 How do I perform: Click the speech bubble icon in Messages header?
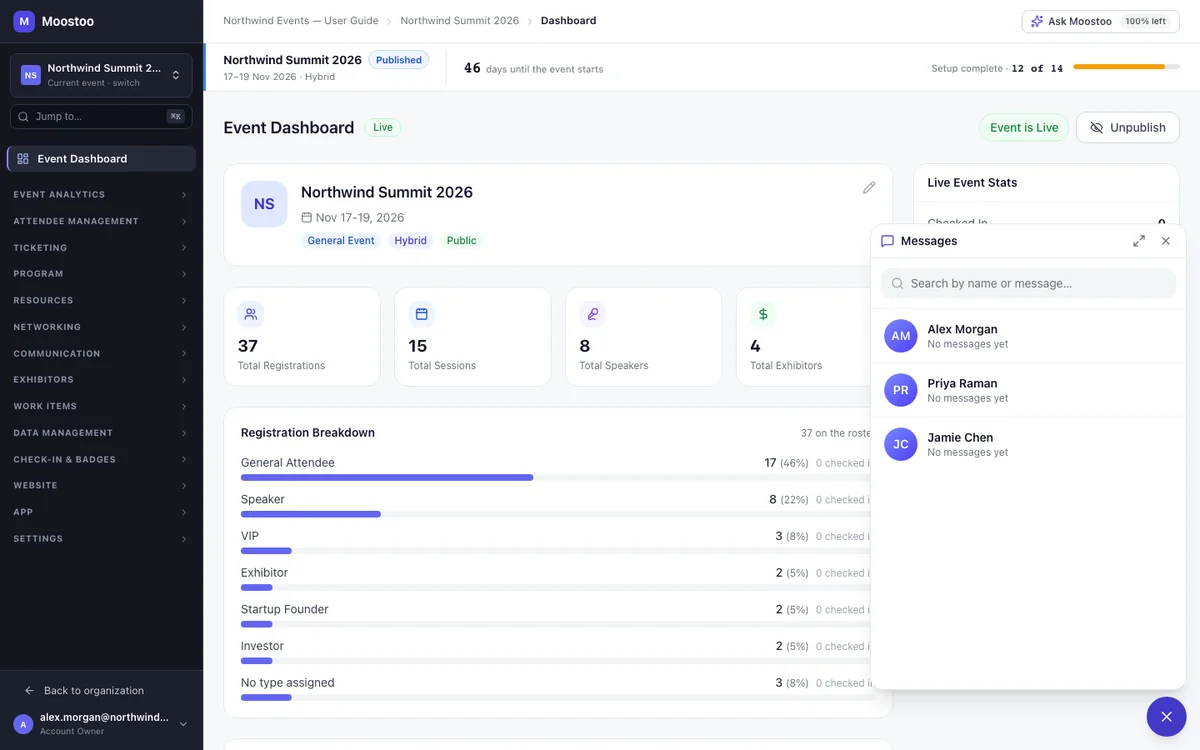[887, 241]
